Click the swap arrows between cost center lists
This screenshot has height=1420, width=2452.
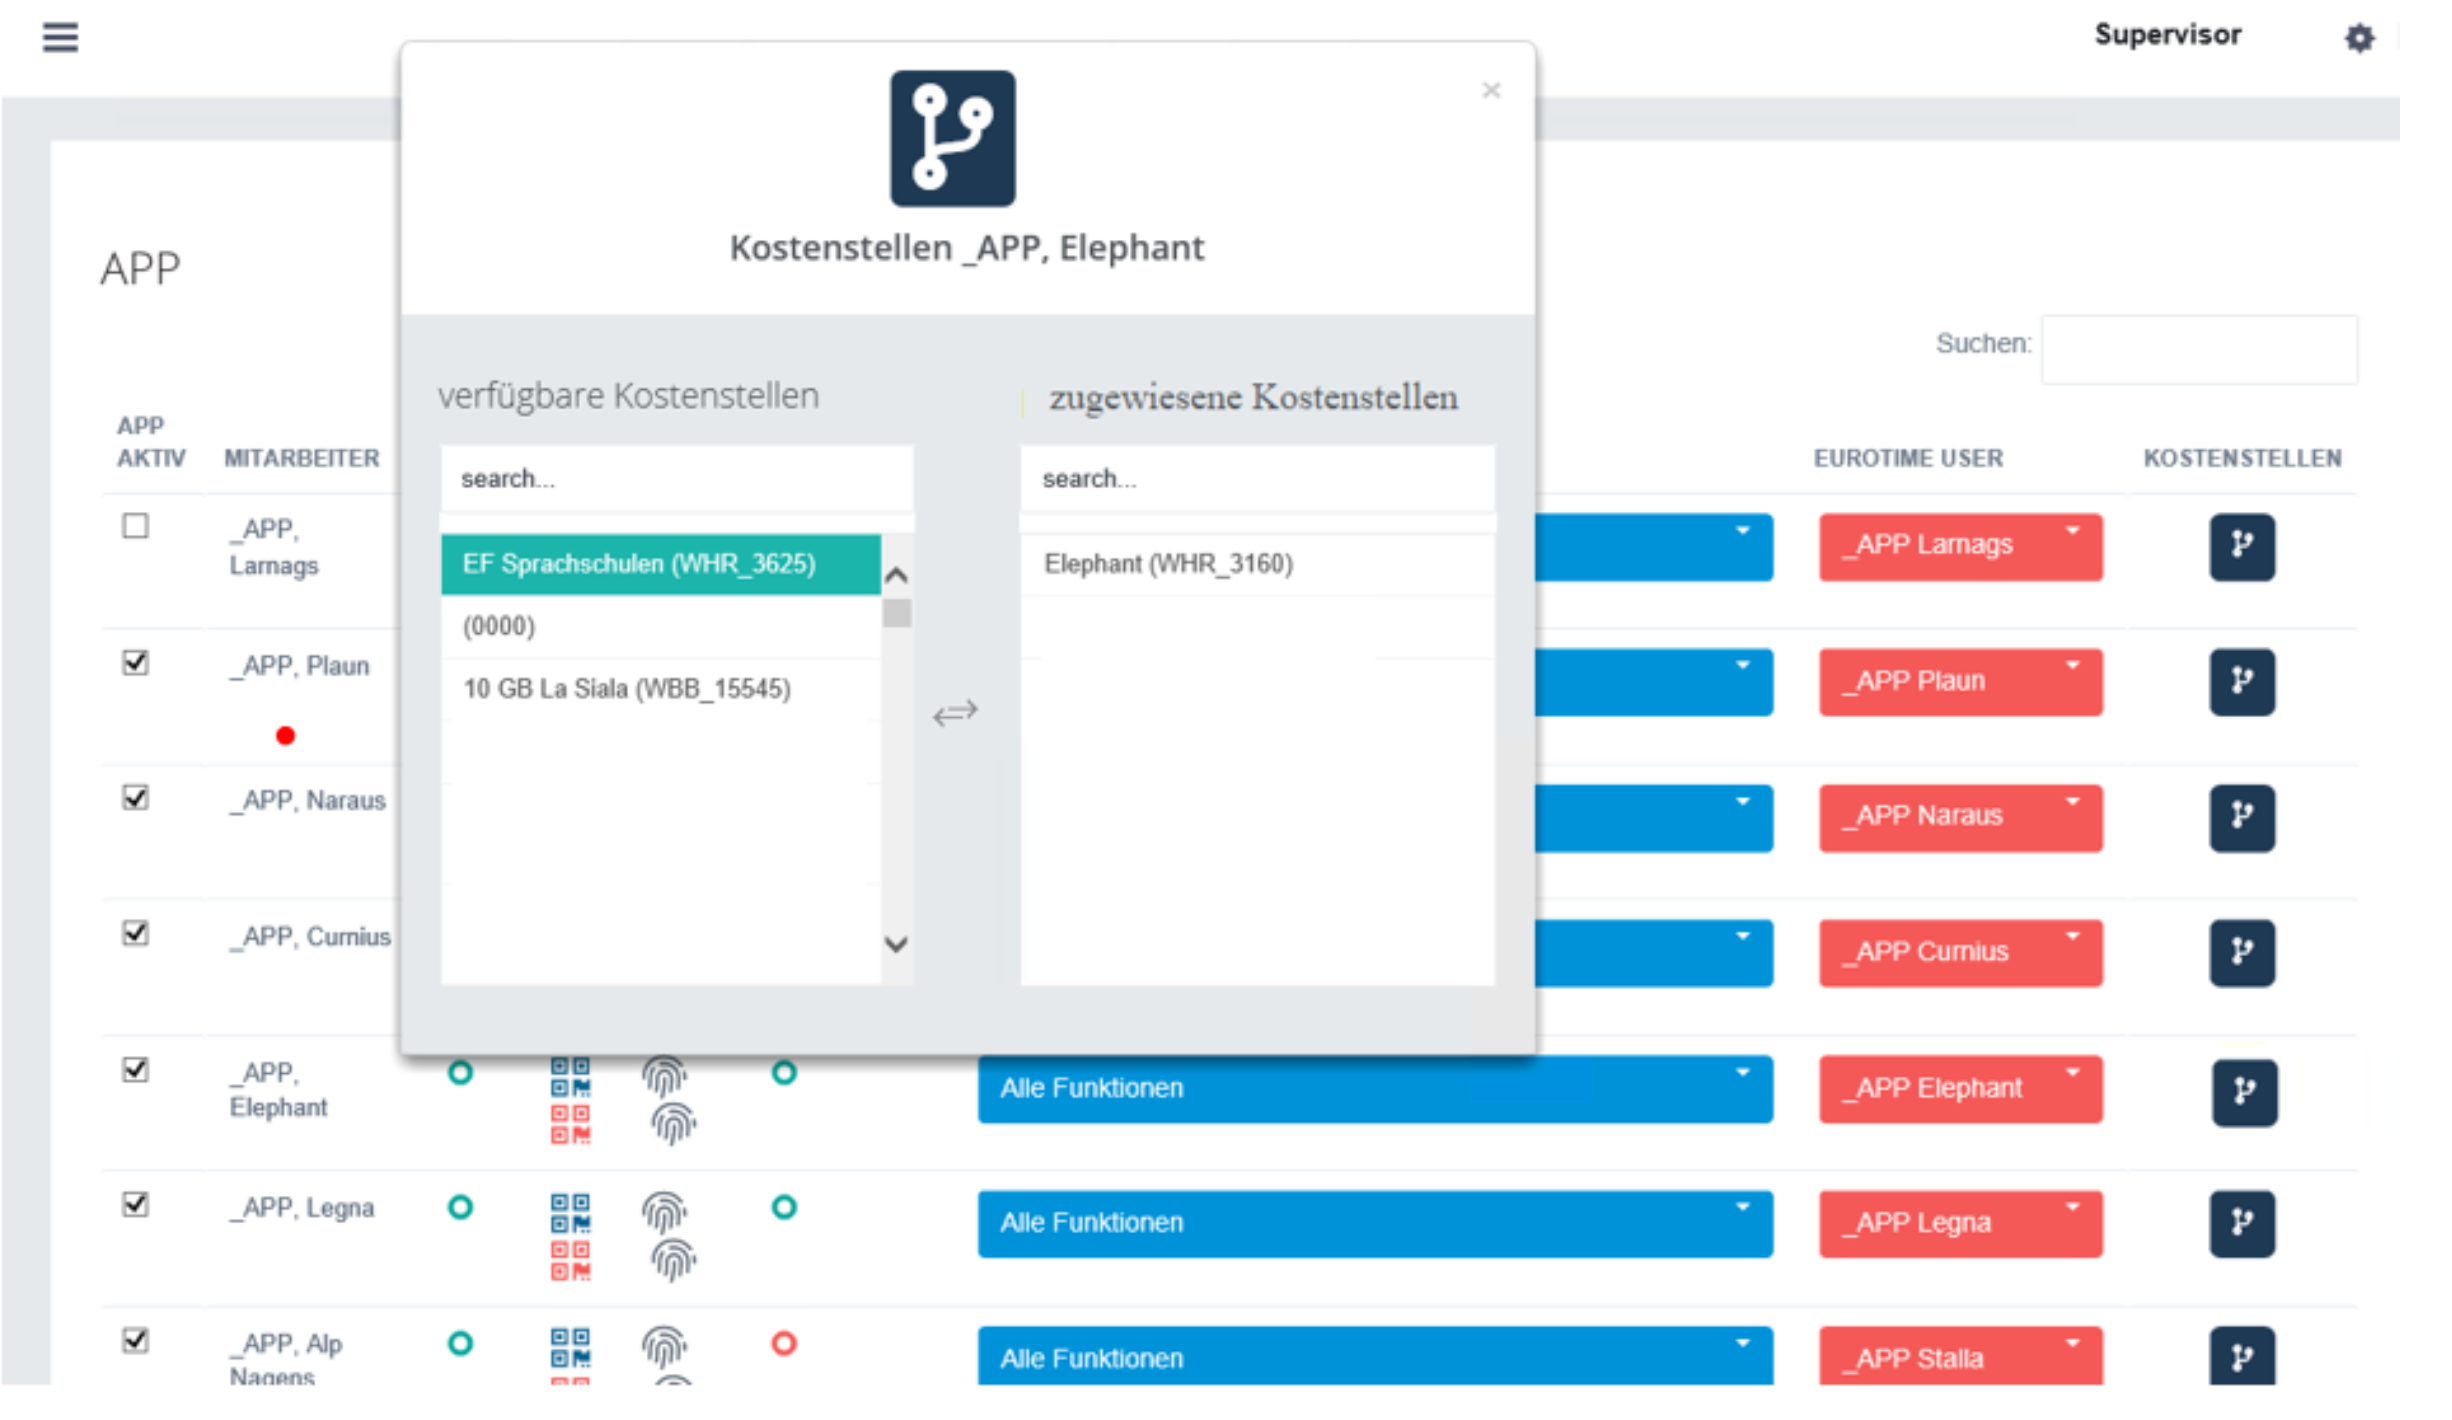[x=955, y=713]
